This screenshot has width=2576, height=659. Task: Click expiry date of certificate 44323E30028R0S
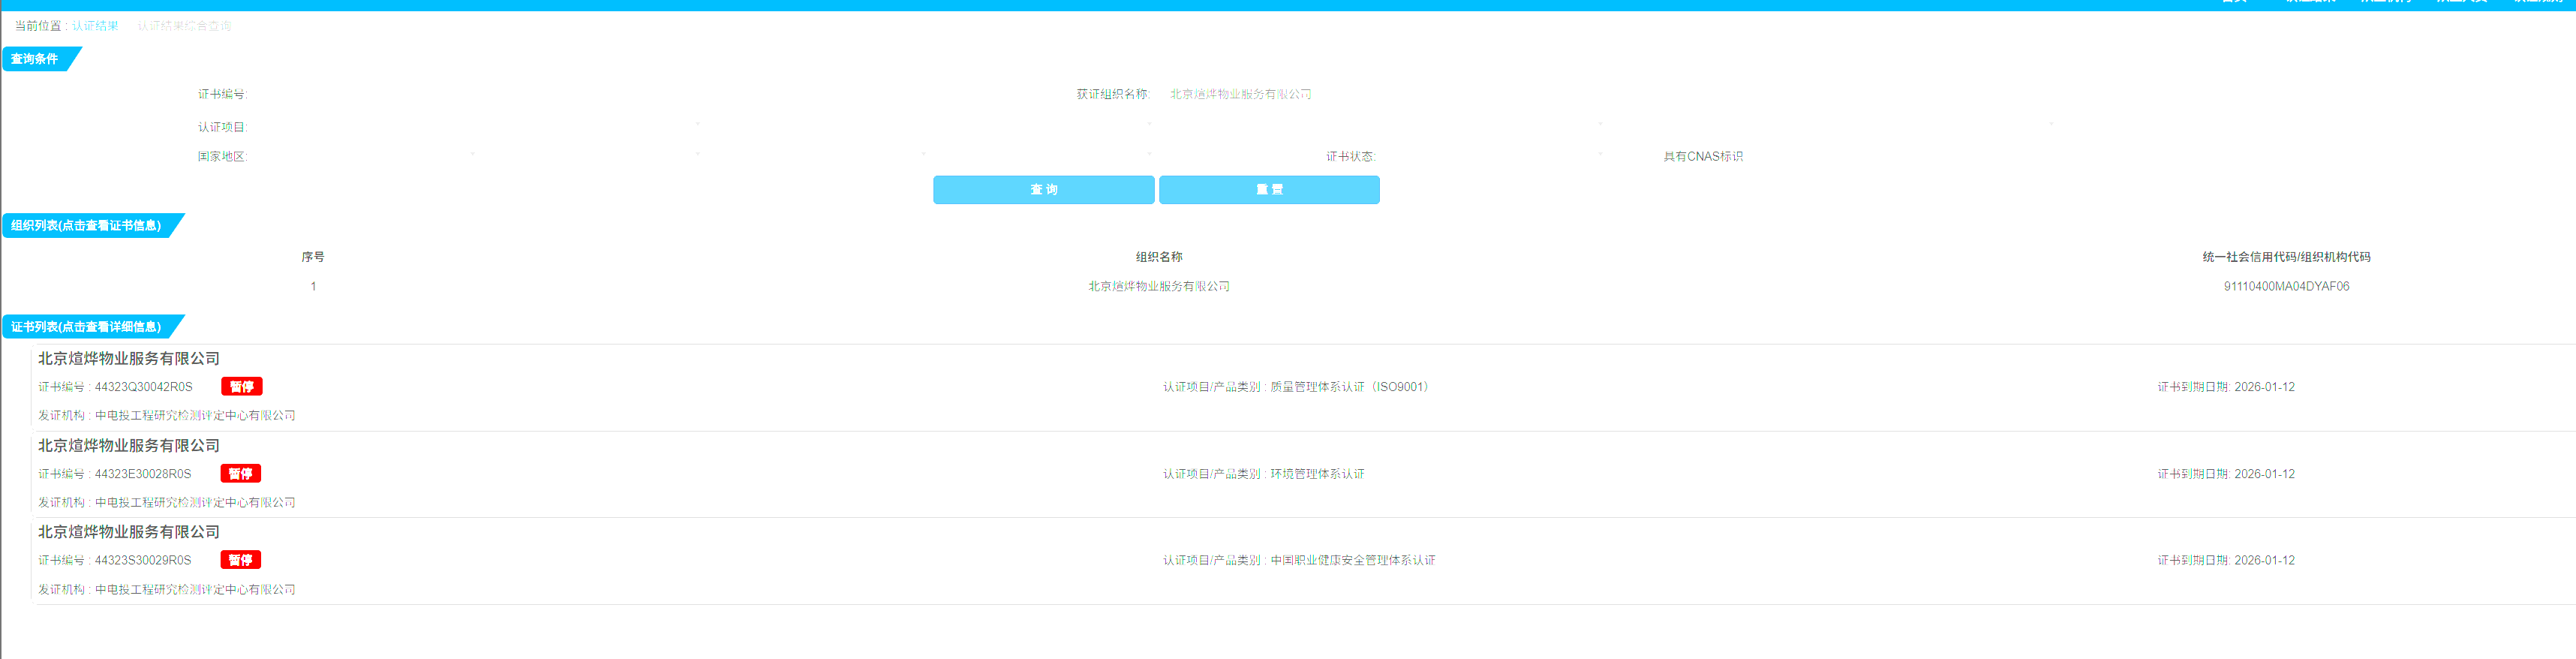click(x=2264, y=474)
